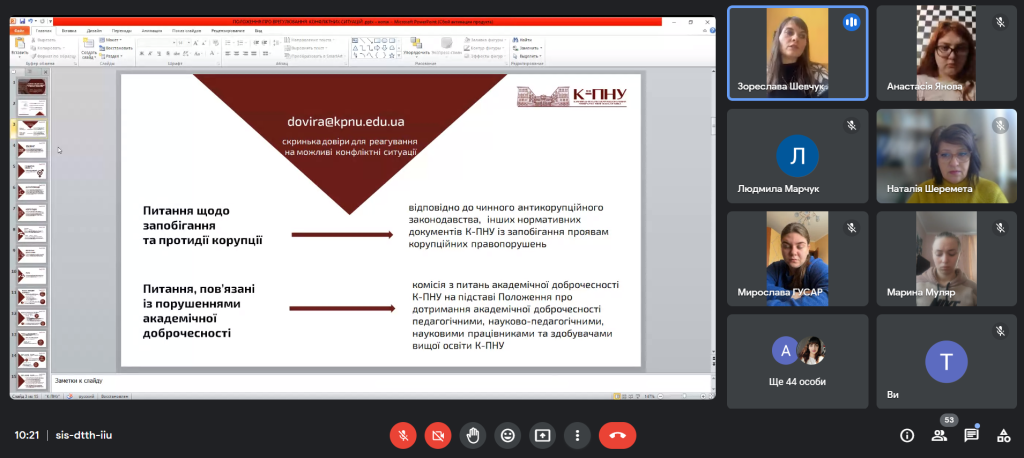
Task: Show the participants list with 53 people
Action: [939, 435]
